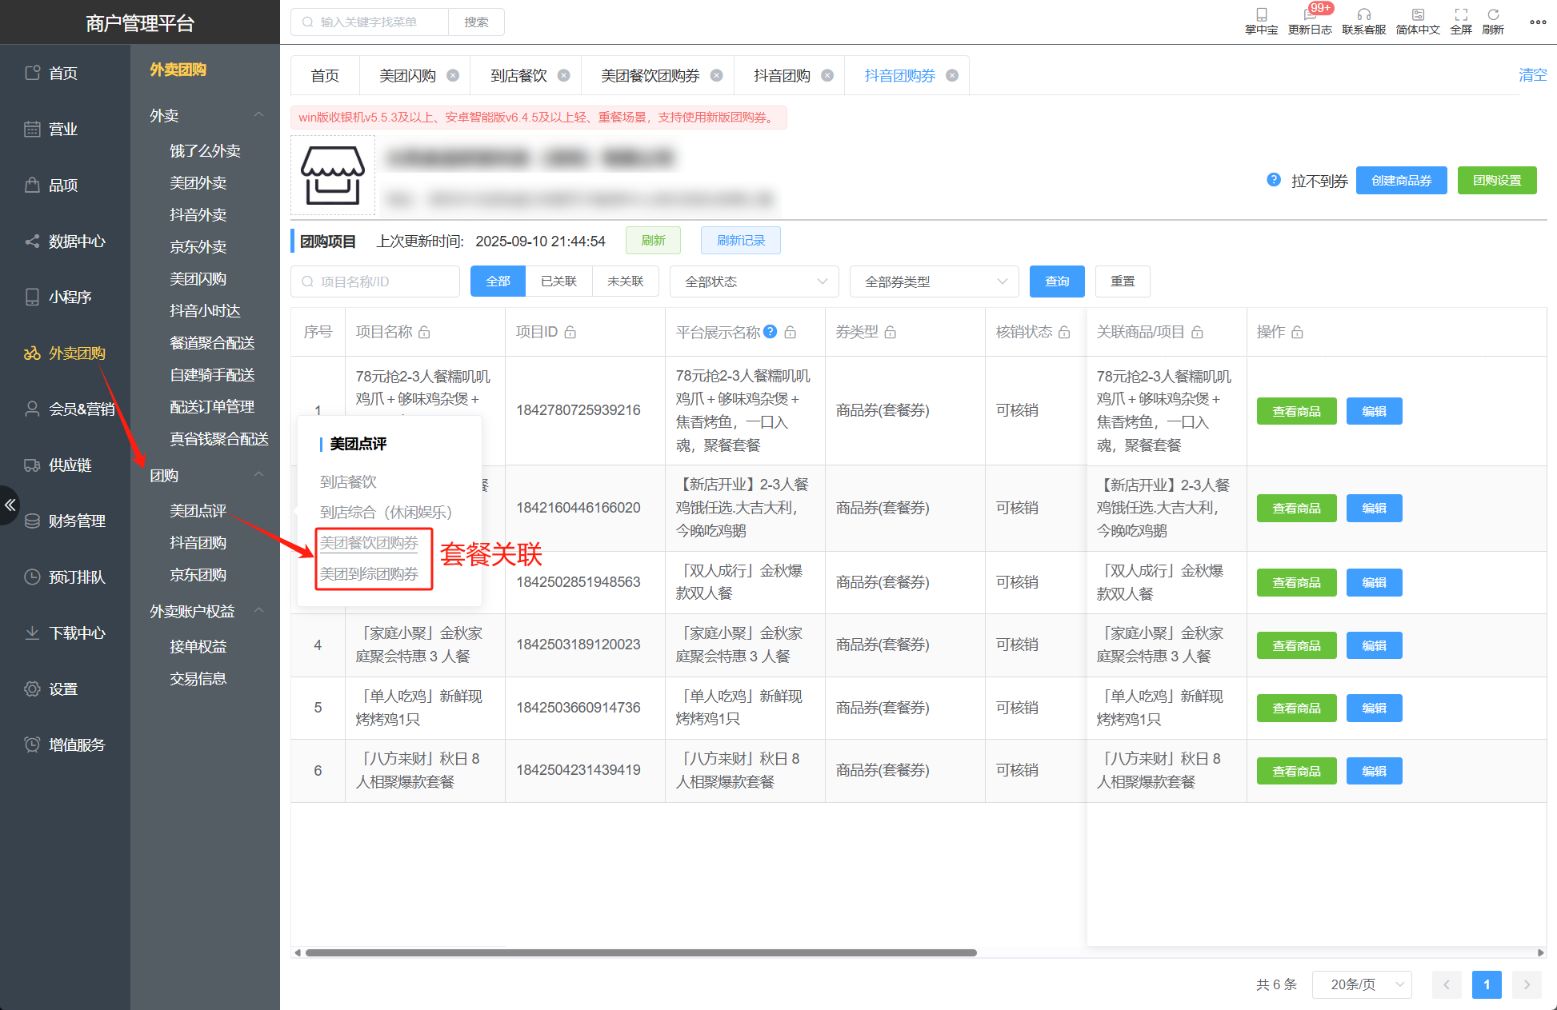Click the top-bar 刷新 reload icon
The height and width of the screenshot is (1010, 1557).
1493,15
